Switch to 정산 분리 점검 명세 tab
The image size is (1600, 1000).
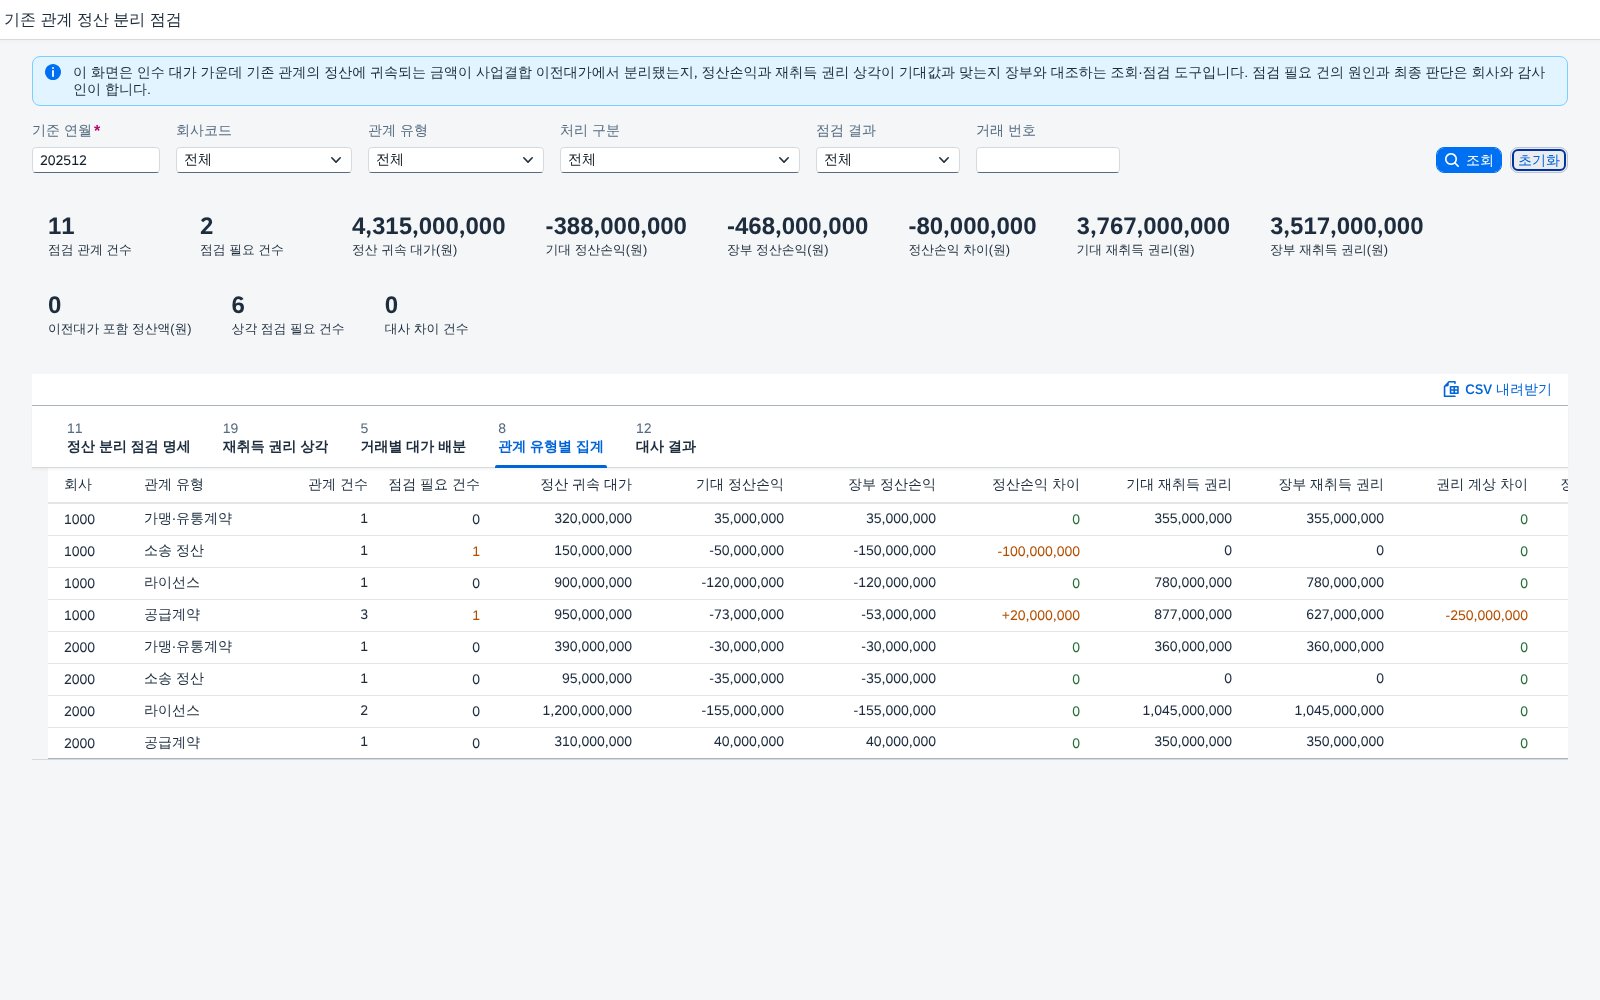tap(128, 438)
